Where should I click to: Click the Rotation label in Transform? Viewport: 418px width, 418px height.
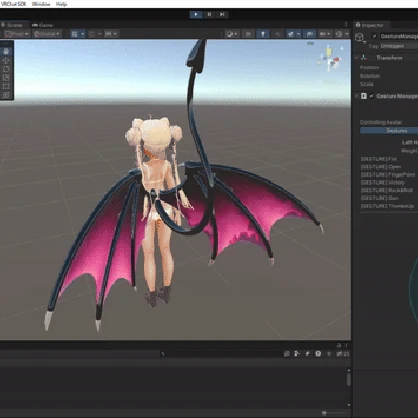pos(370,76)
